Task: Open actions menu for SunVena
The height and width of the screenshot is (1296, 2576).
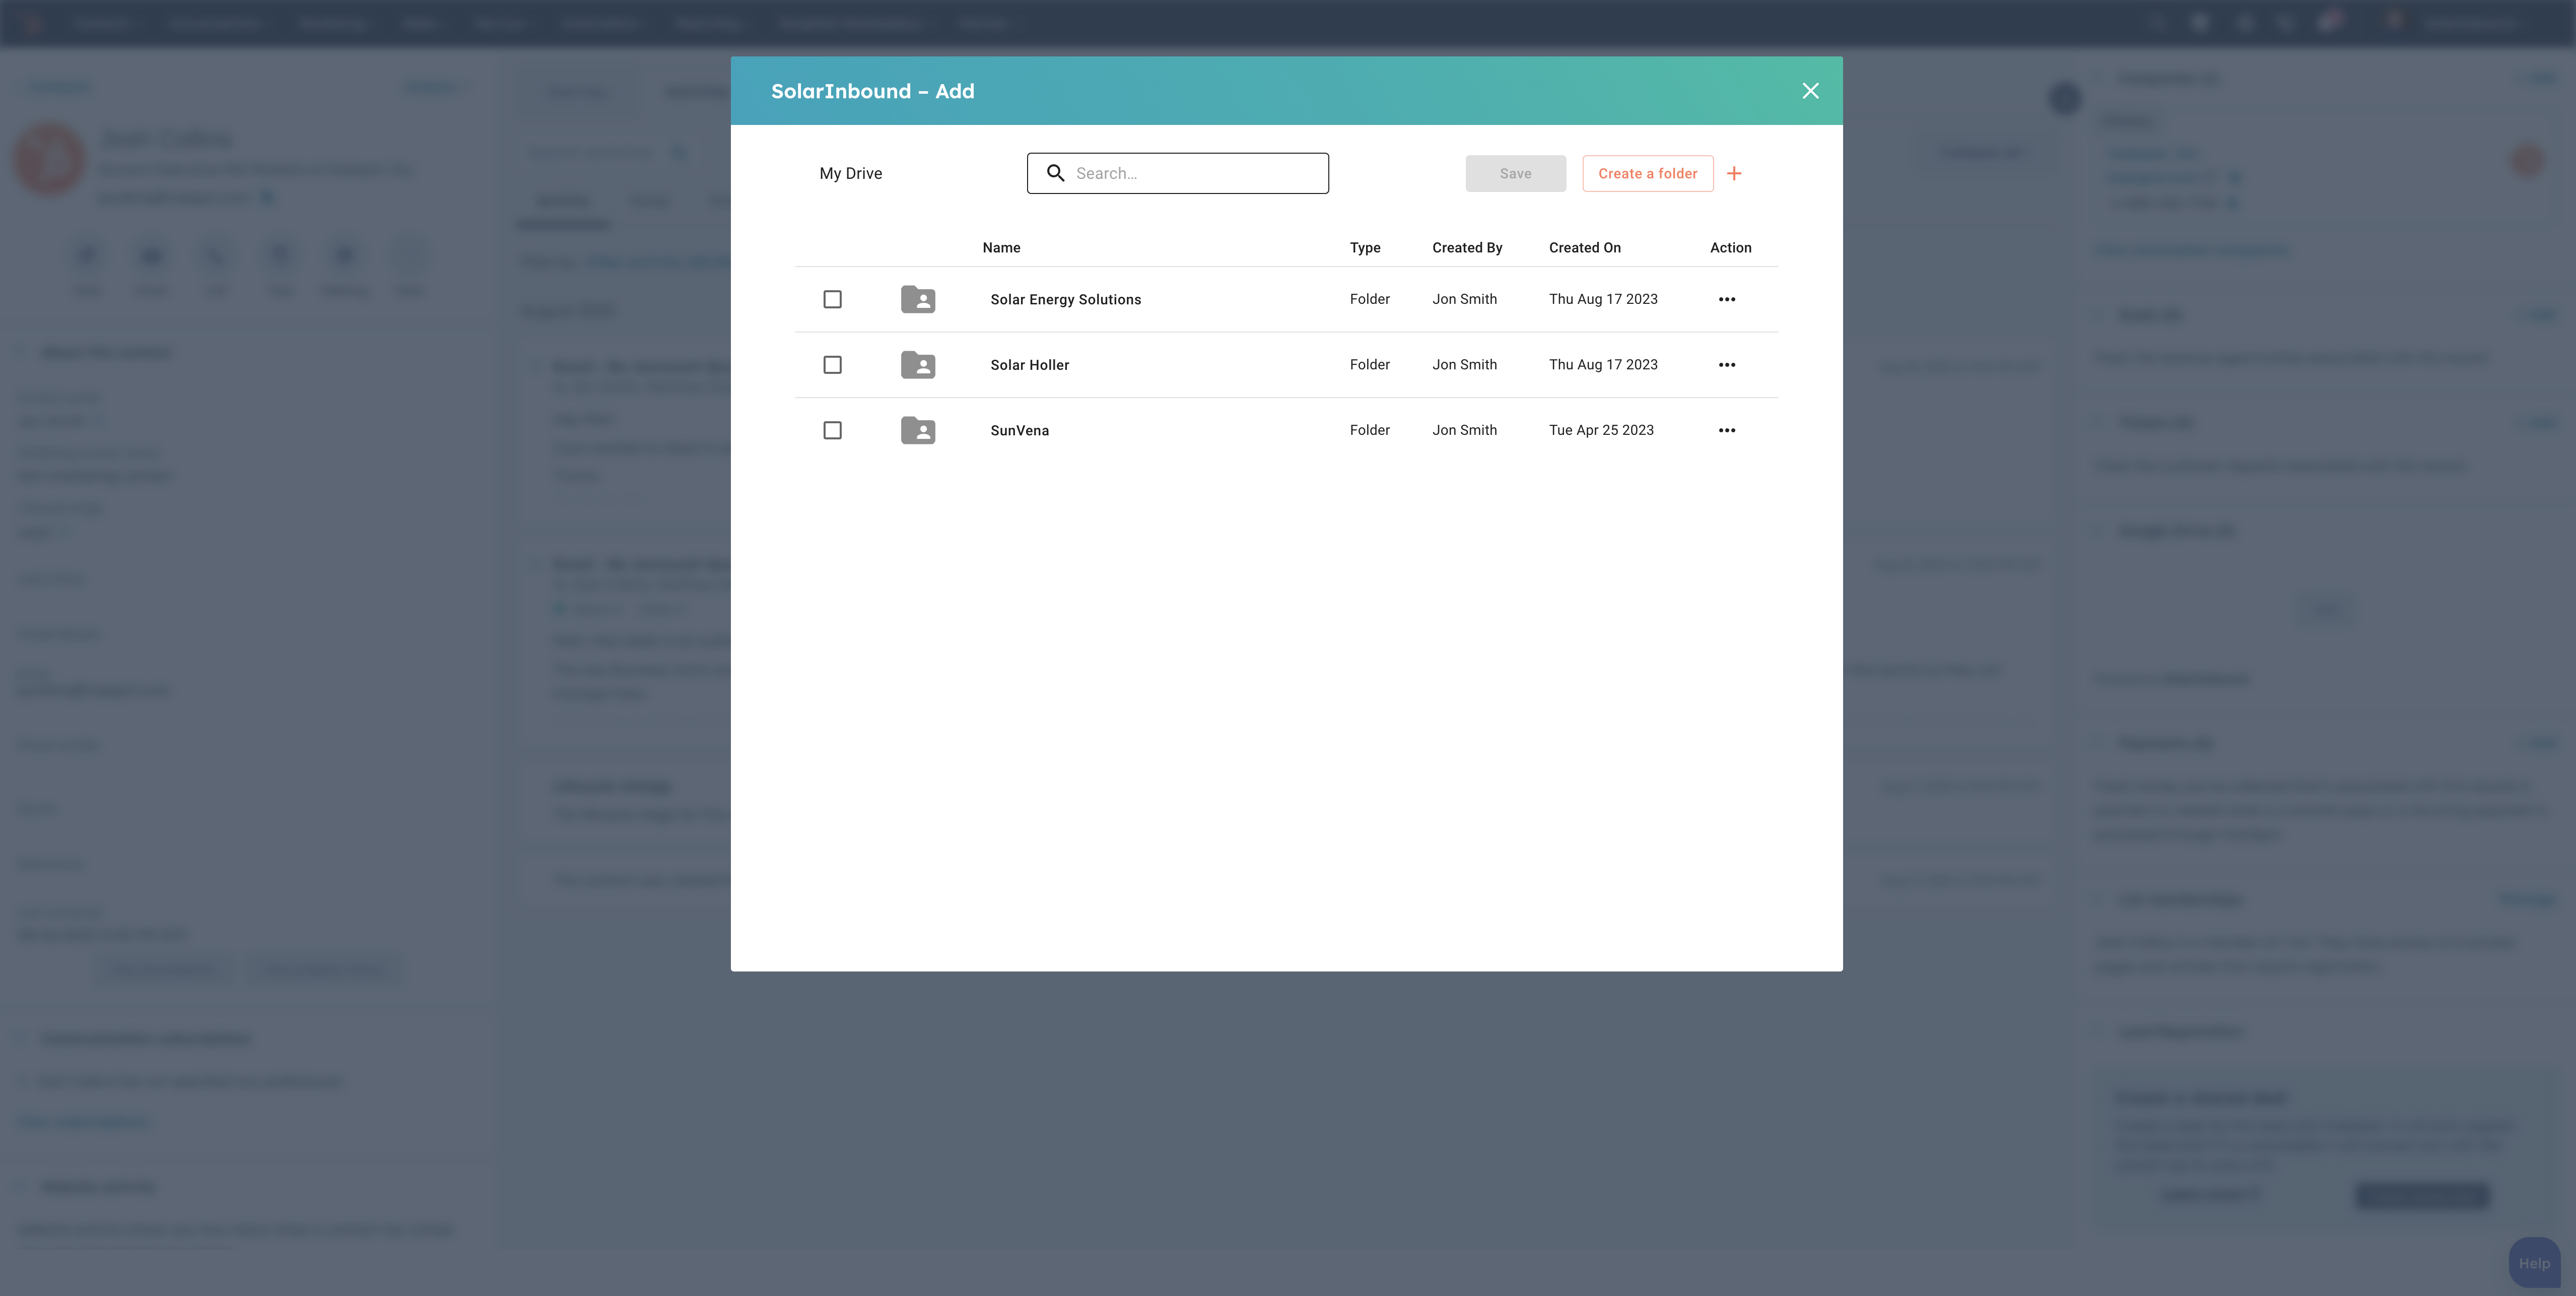Action: 1726,430
